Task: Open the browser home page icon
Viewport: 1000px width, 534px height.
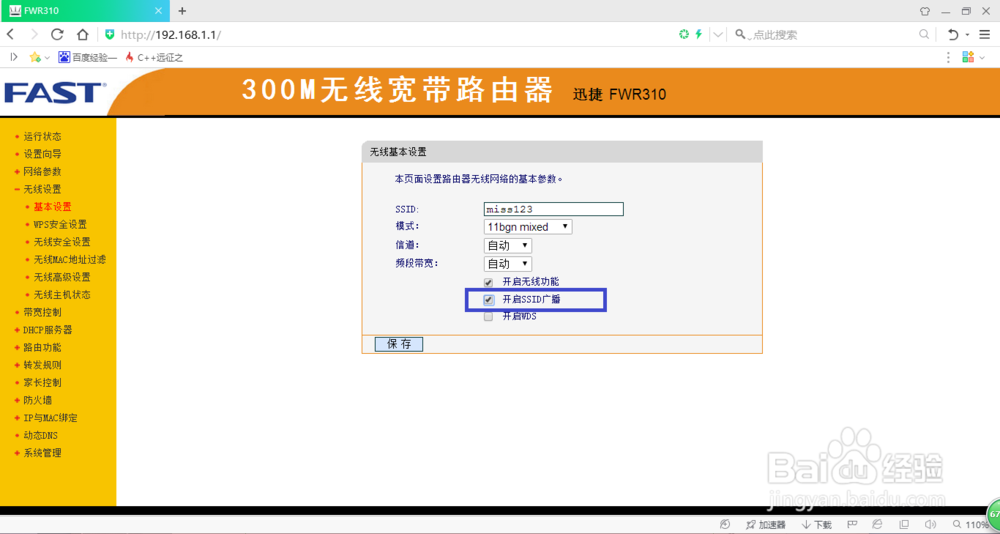Action: click(x=82, y=34)
